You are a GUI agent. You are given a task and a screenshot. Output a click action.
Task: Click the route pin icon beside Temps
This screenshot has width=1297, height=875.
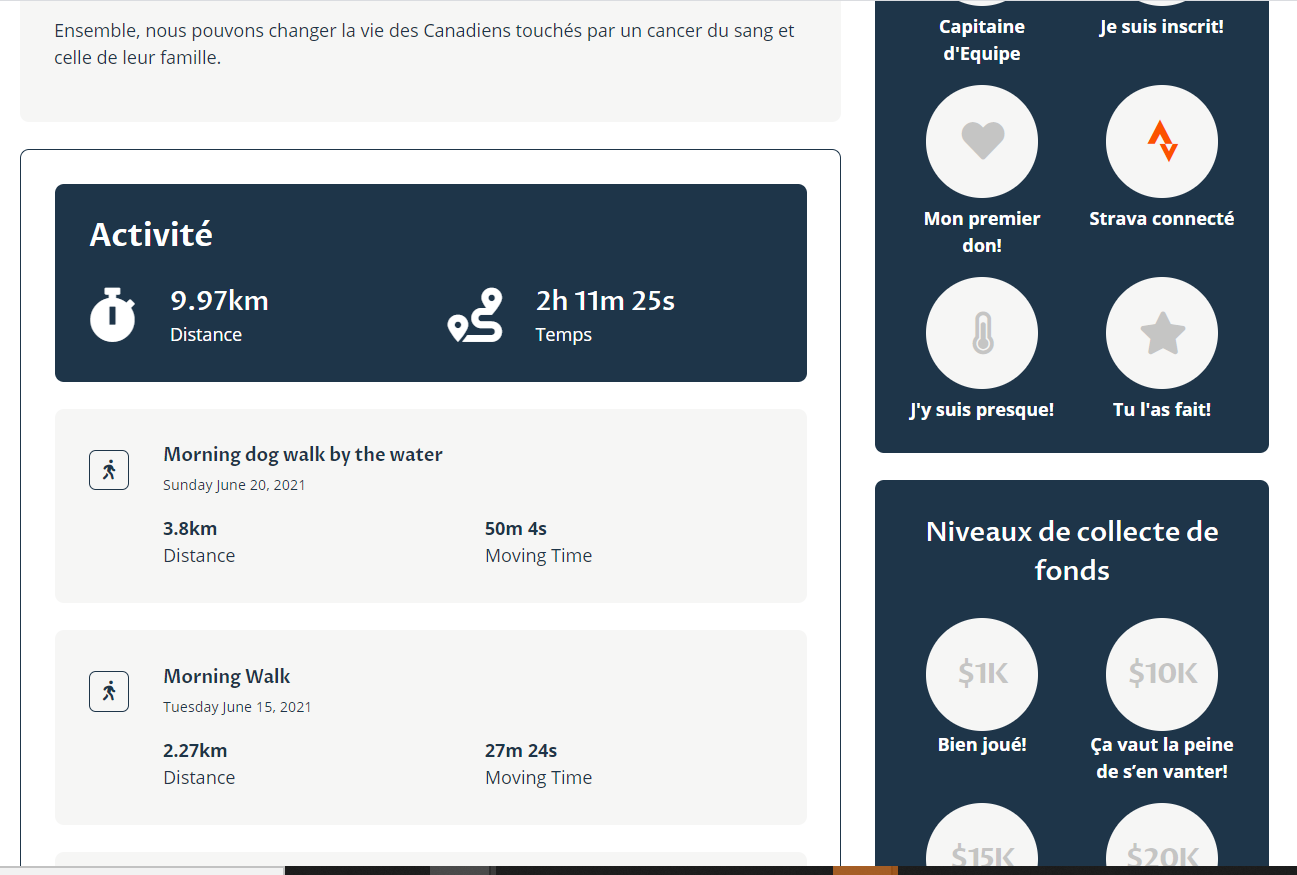tap(475, 315)
